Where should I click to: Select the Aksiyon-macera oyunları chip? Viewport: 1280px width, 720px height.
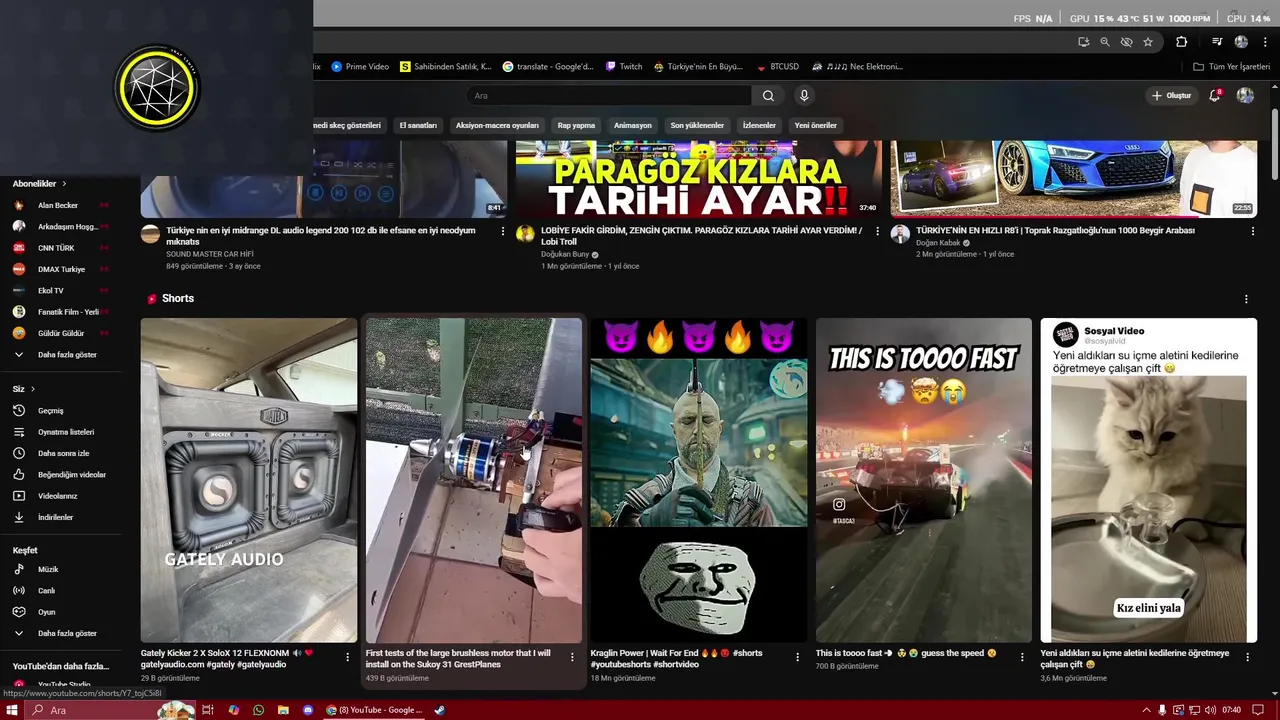click(497, 126)
